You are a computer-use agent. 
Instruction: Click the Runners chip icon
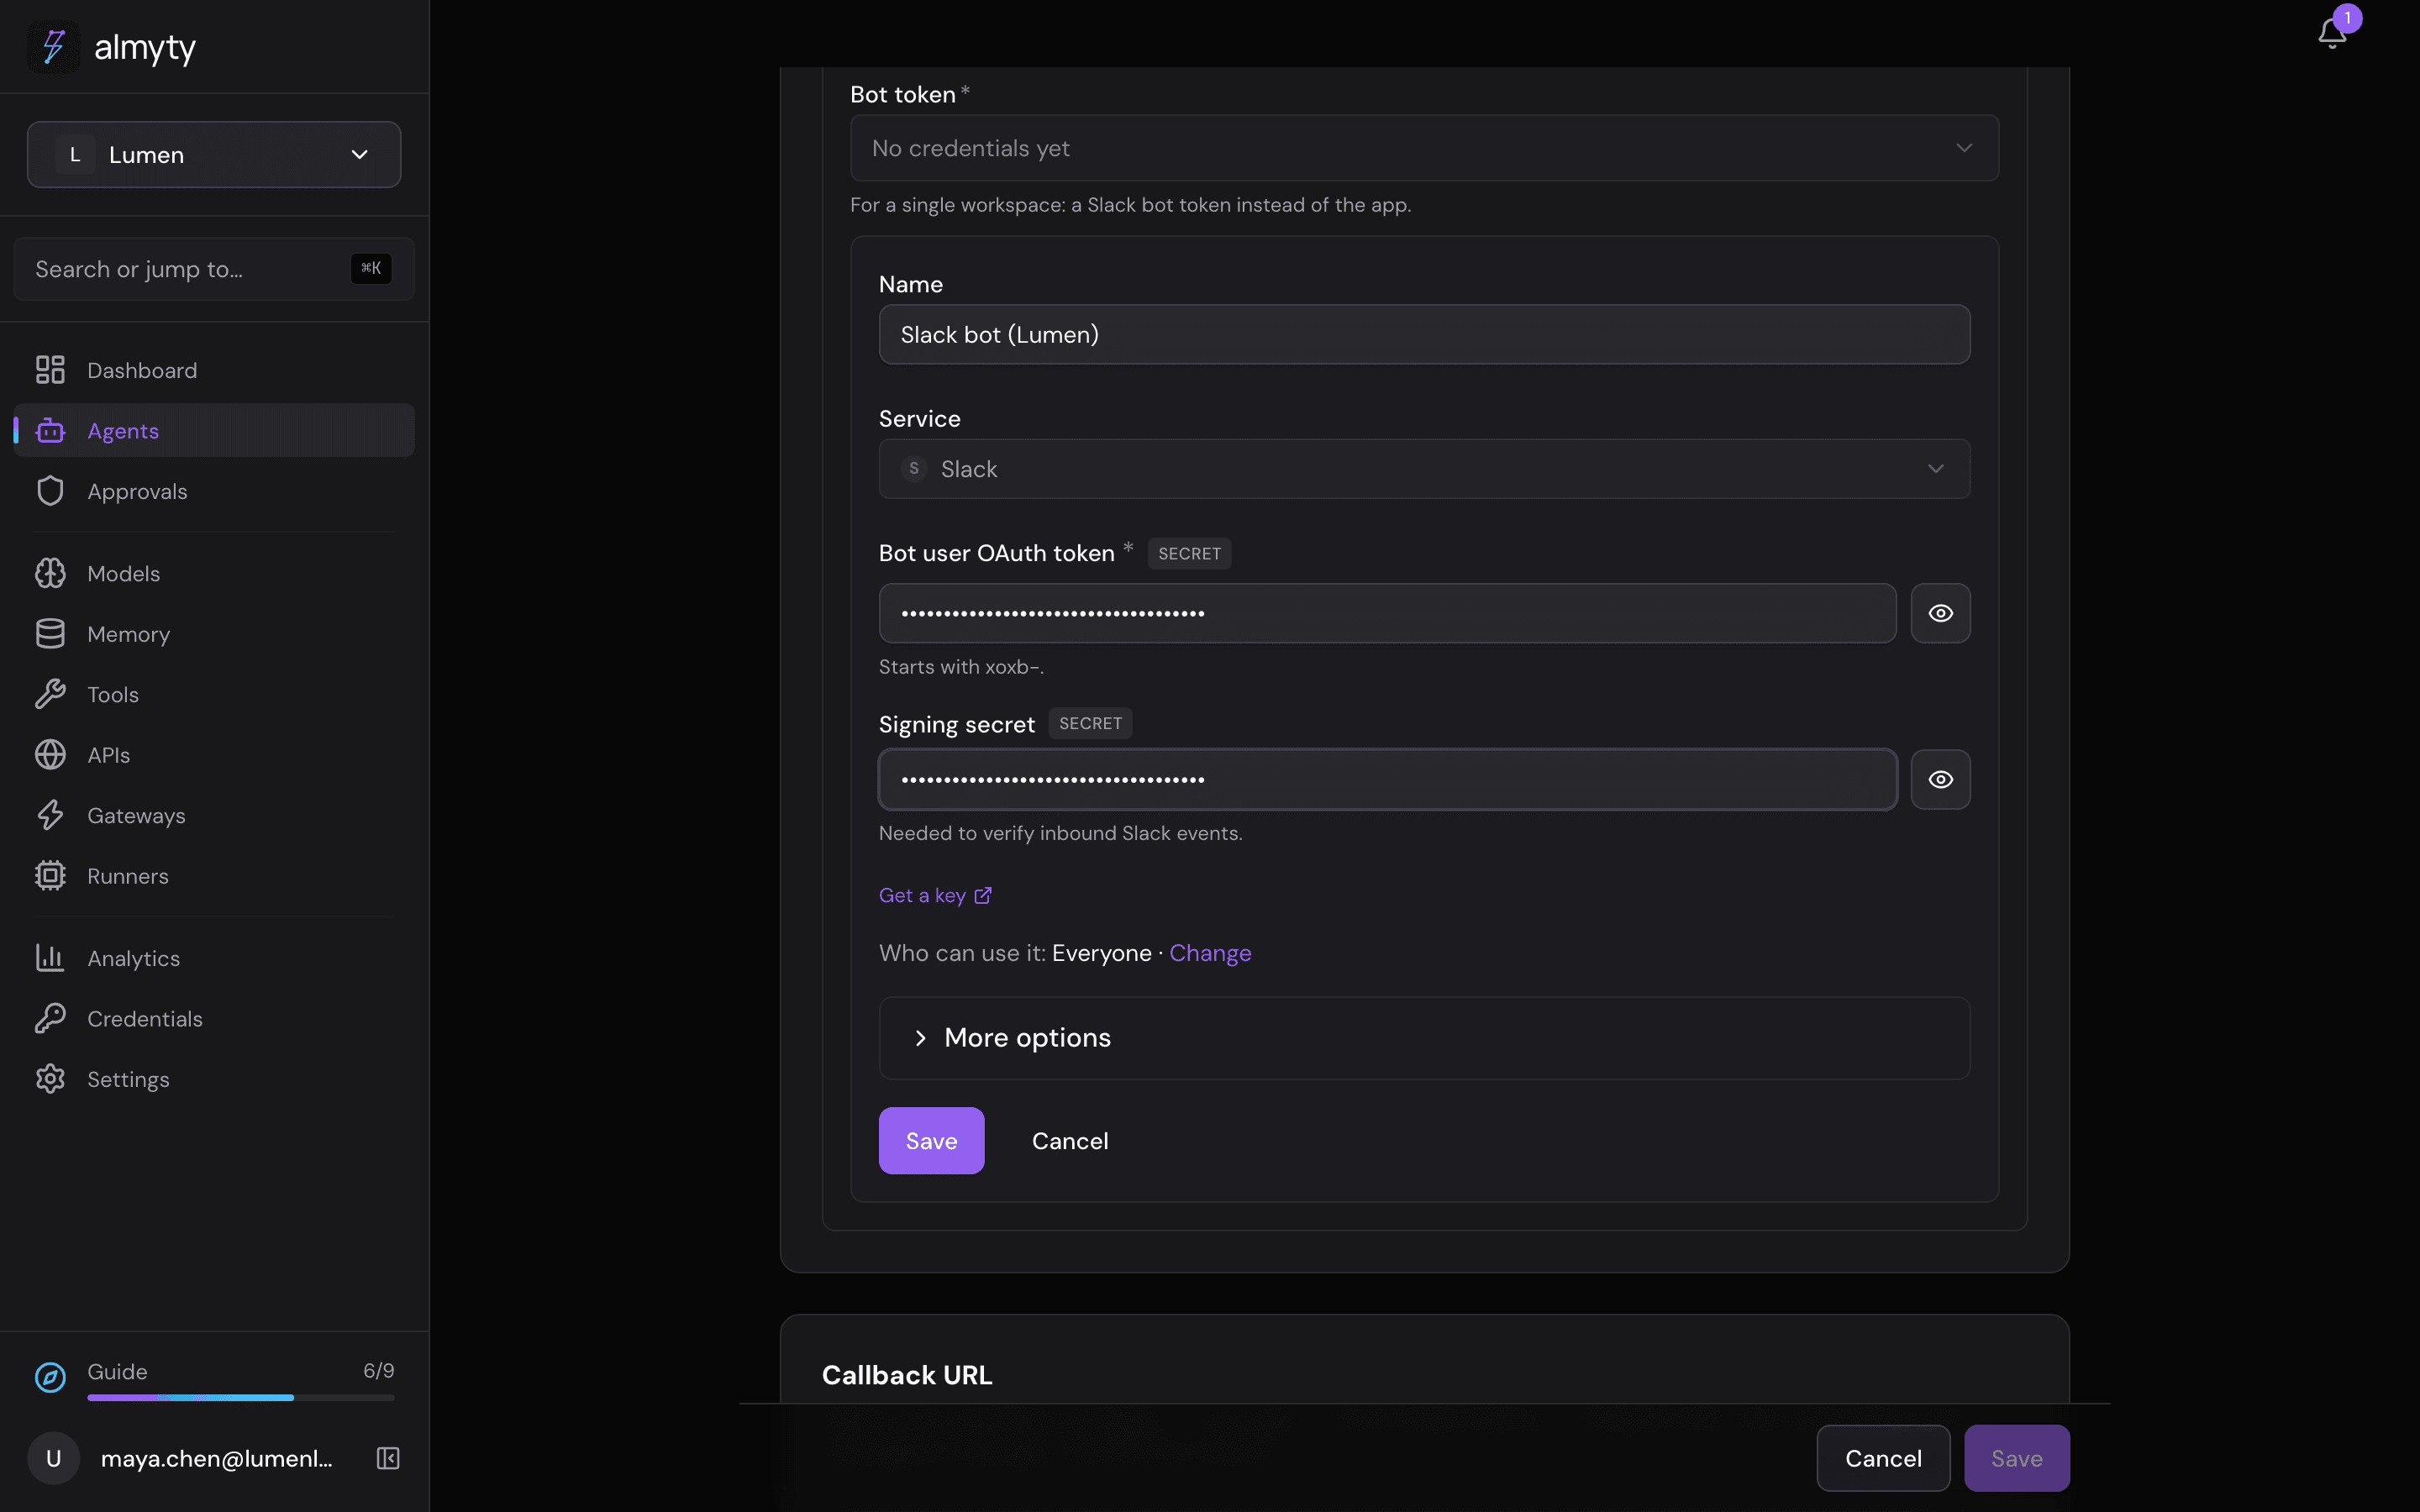click(50, 876)
